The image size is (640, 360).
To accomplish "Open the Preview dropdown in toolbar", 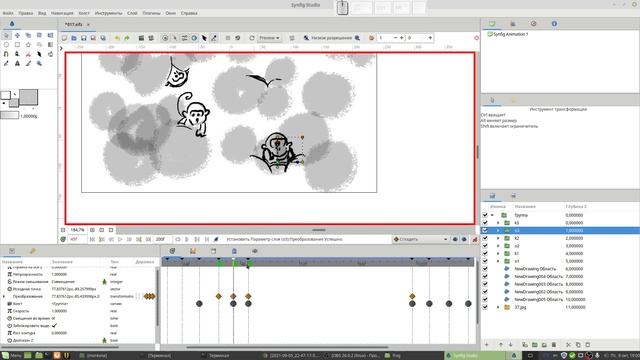I will pos(269,38).
